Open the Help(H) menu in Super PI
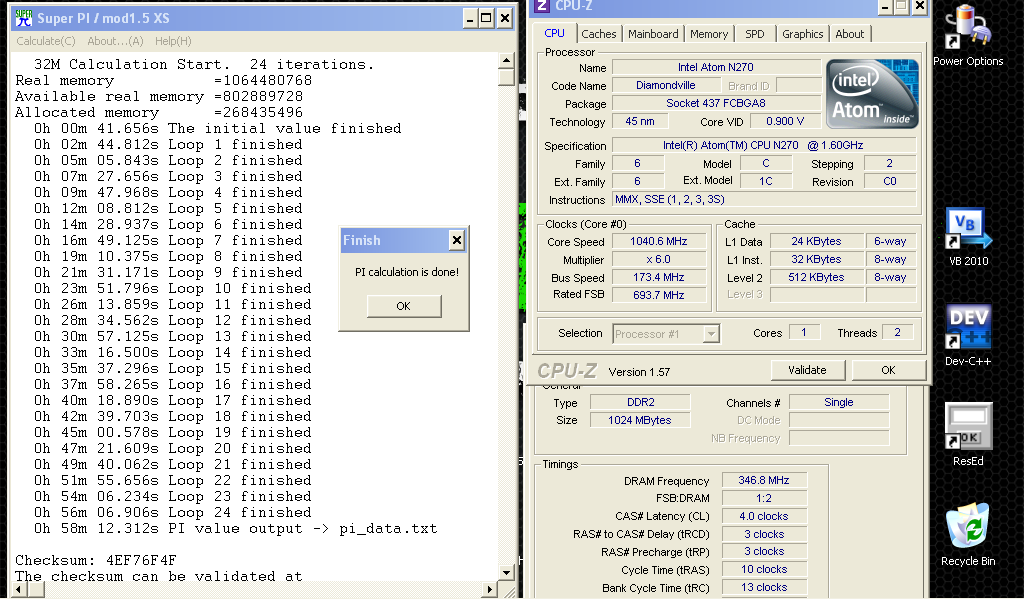The height and width of the screenshot is (600, 1024). click(173, 40)
